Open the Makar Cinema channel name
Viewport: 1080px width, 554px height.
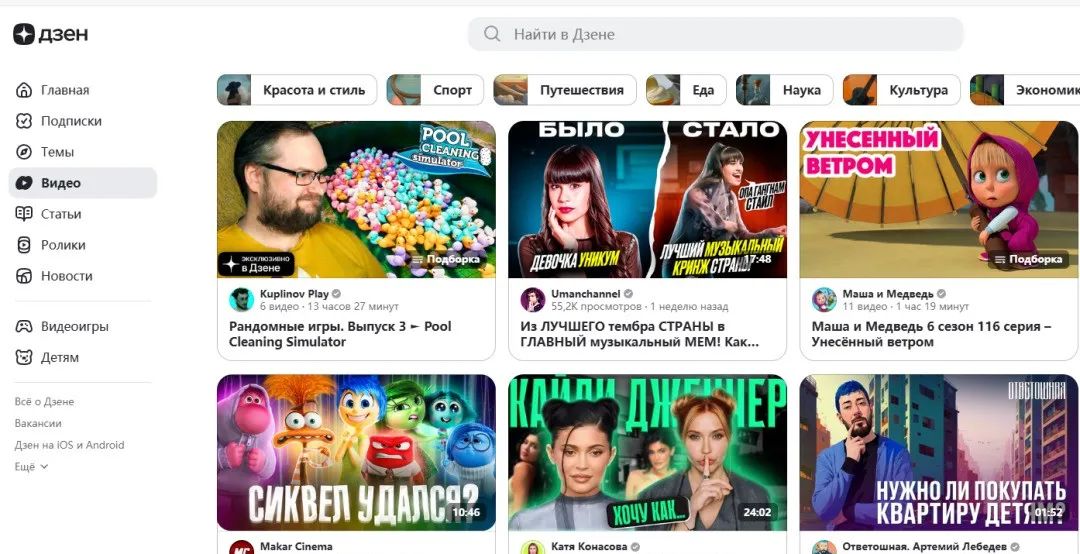tap(296, 546)
